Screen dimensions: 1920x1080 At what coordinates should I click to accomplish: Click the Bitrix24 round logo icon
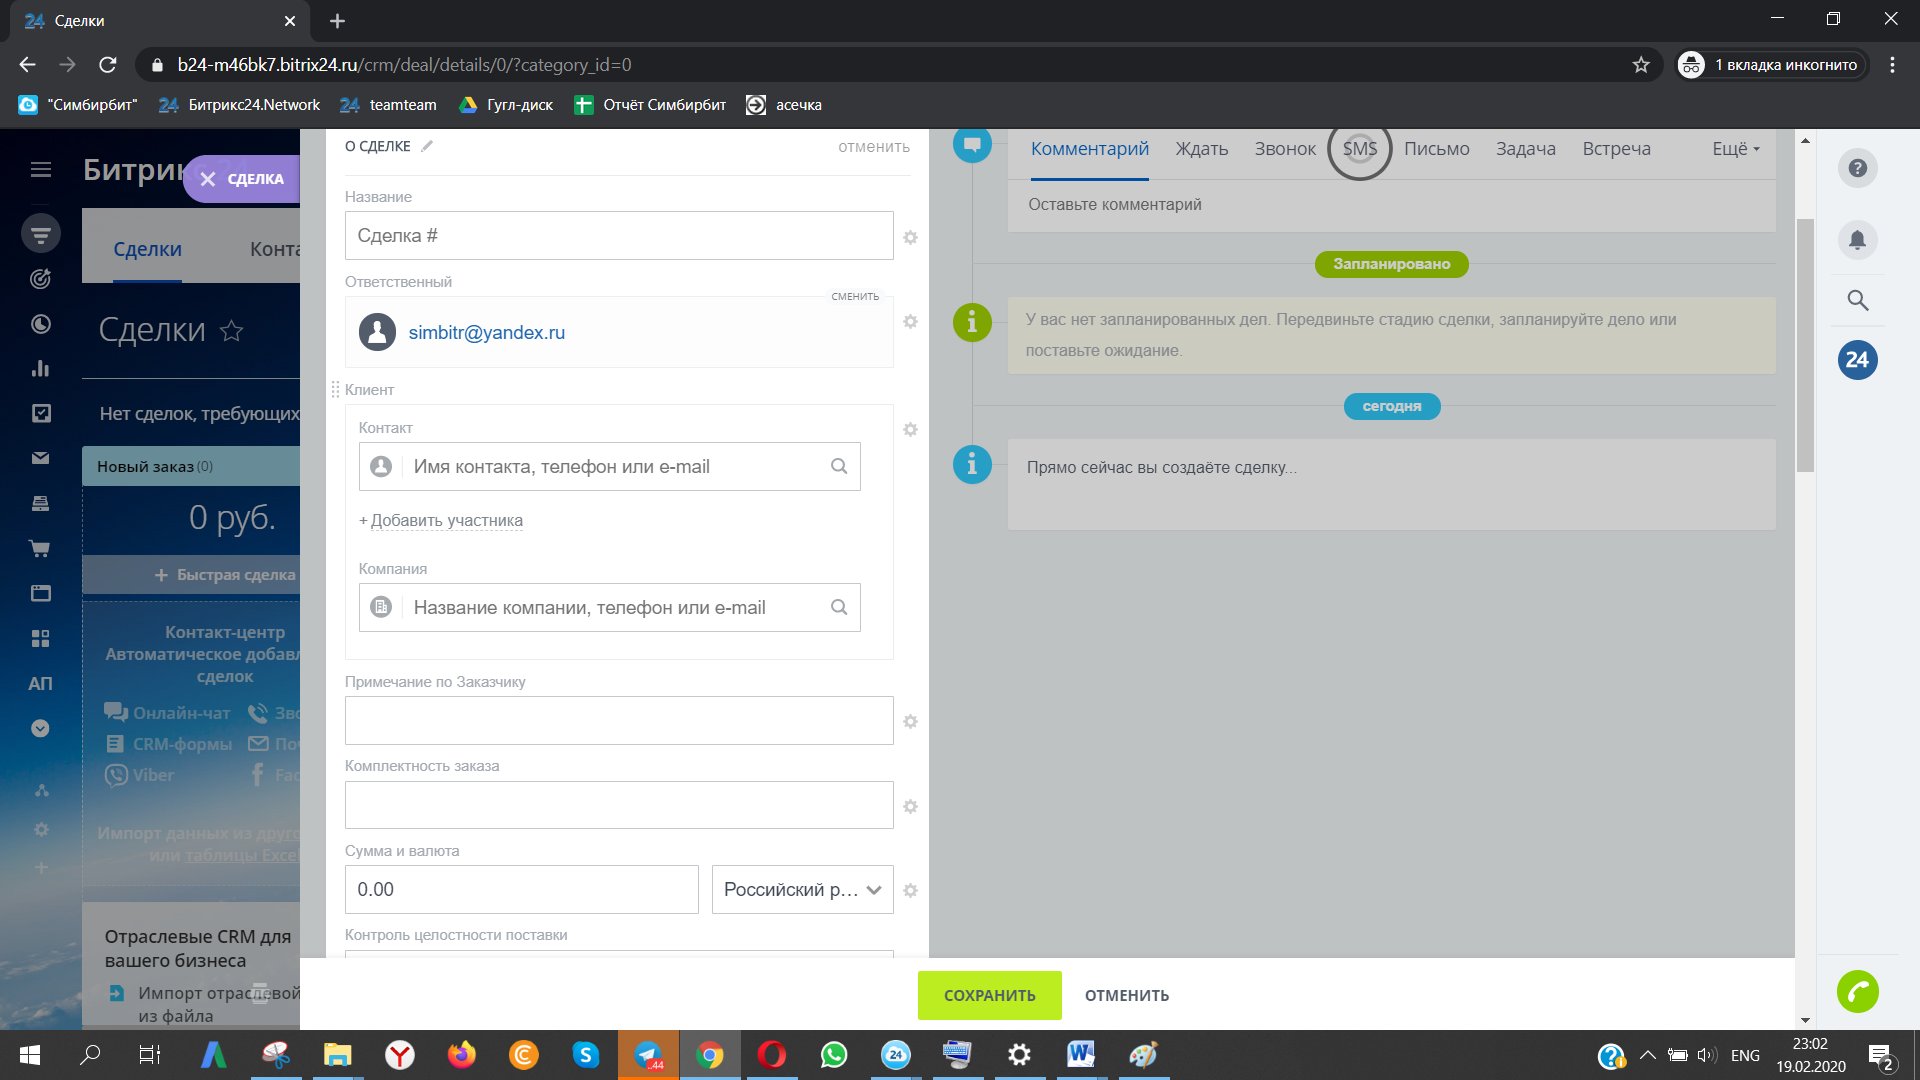pyautogui.click(x=1857, y=360)
